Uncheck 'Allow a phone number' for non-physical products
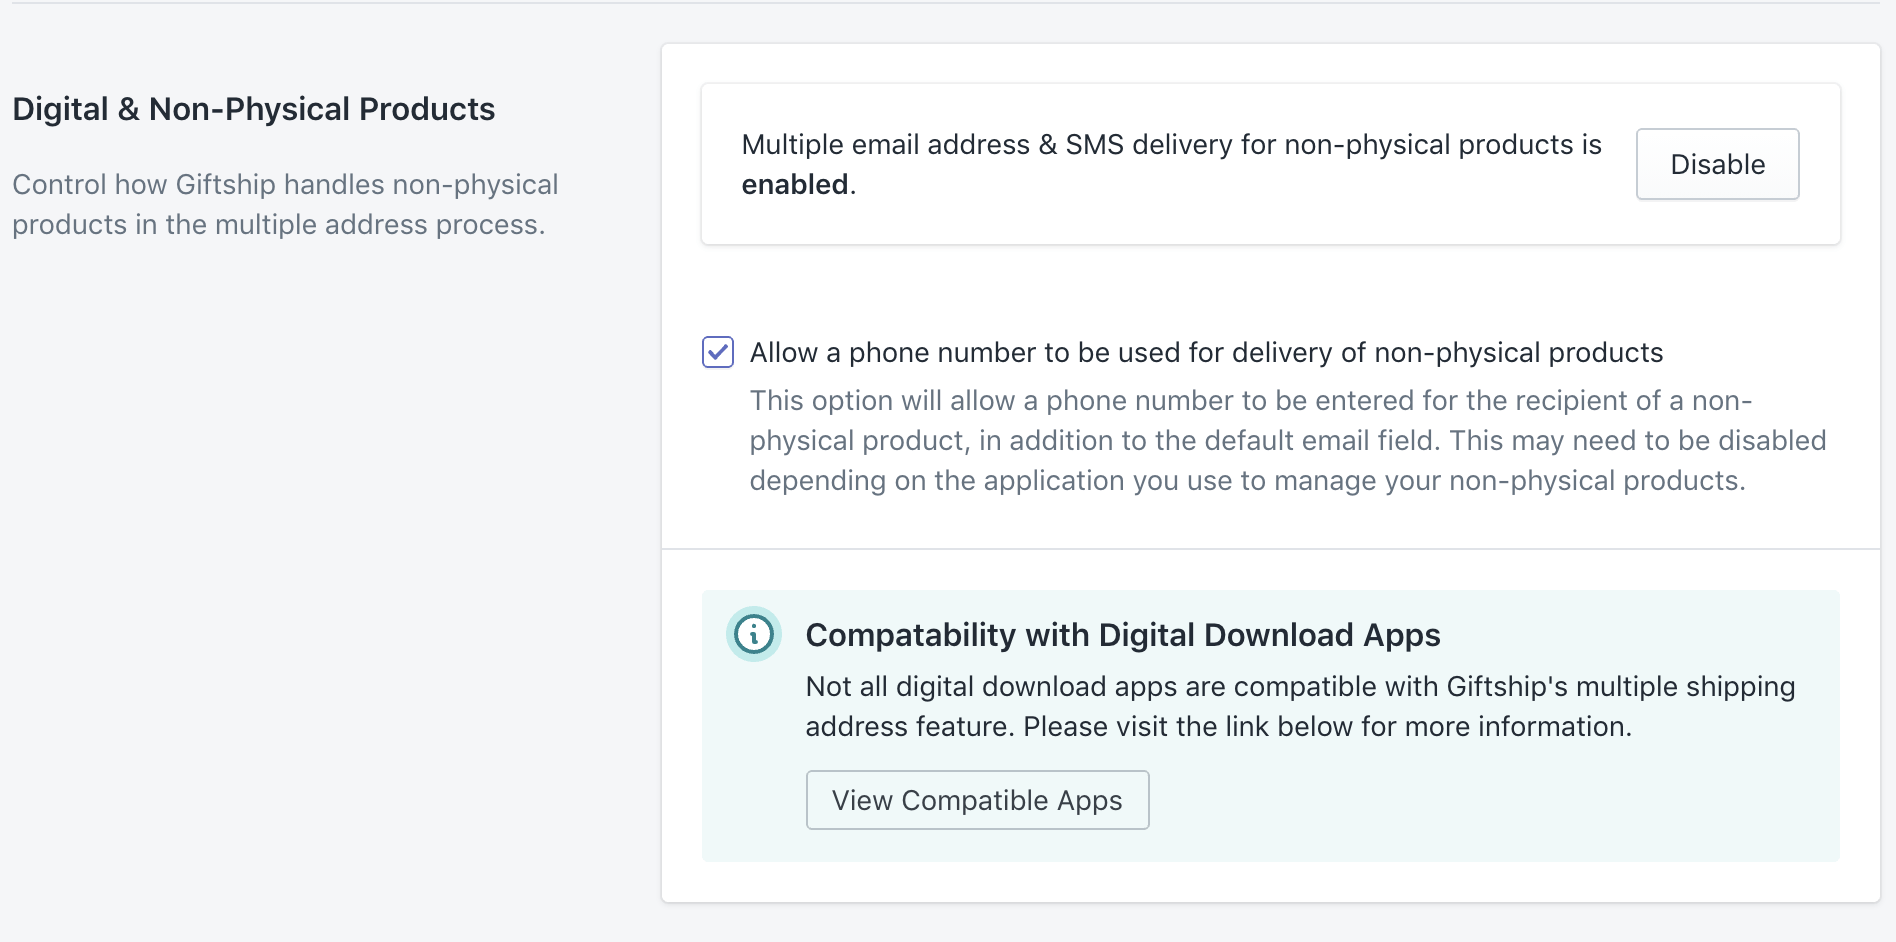This screenshot has width=1896, height=942. pyautogui.click(x=717, y=352)
